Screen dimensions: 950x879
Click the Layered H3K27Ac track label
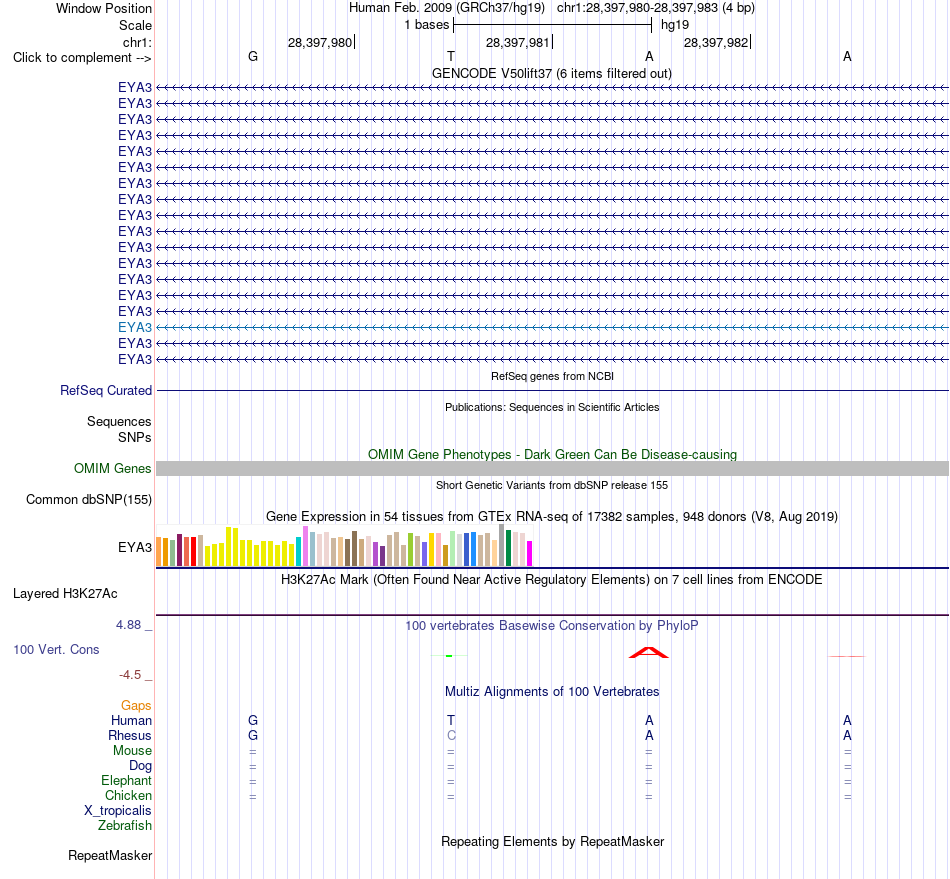pos(65,594)
